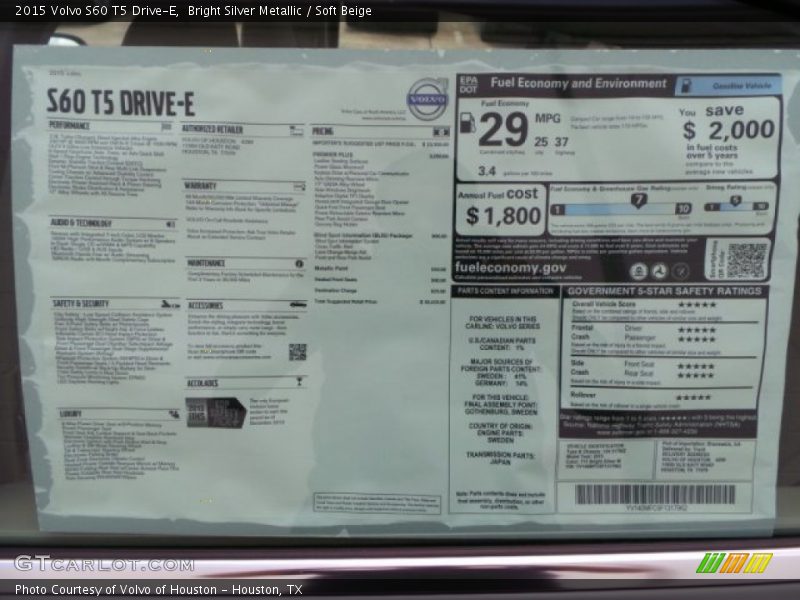Click Parts Content Information header
800x600 pixels.
505,291
